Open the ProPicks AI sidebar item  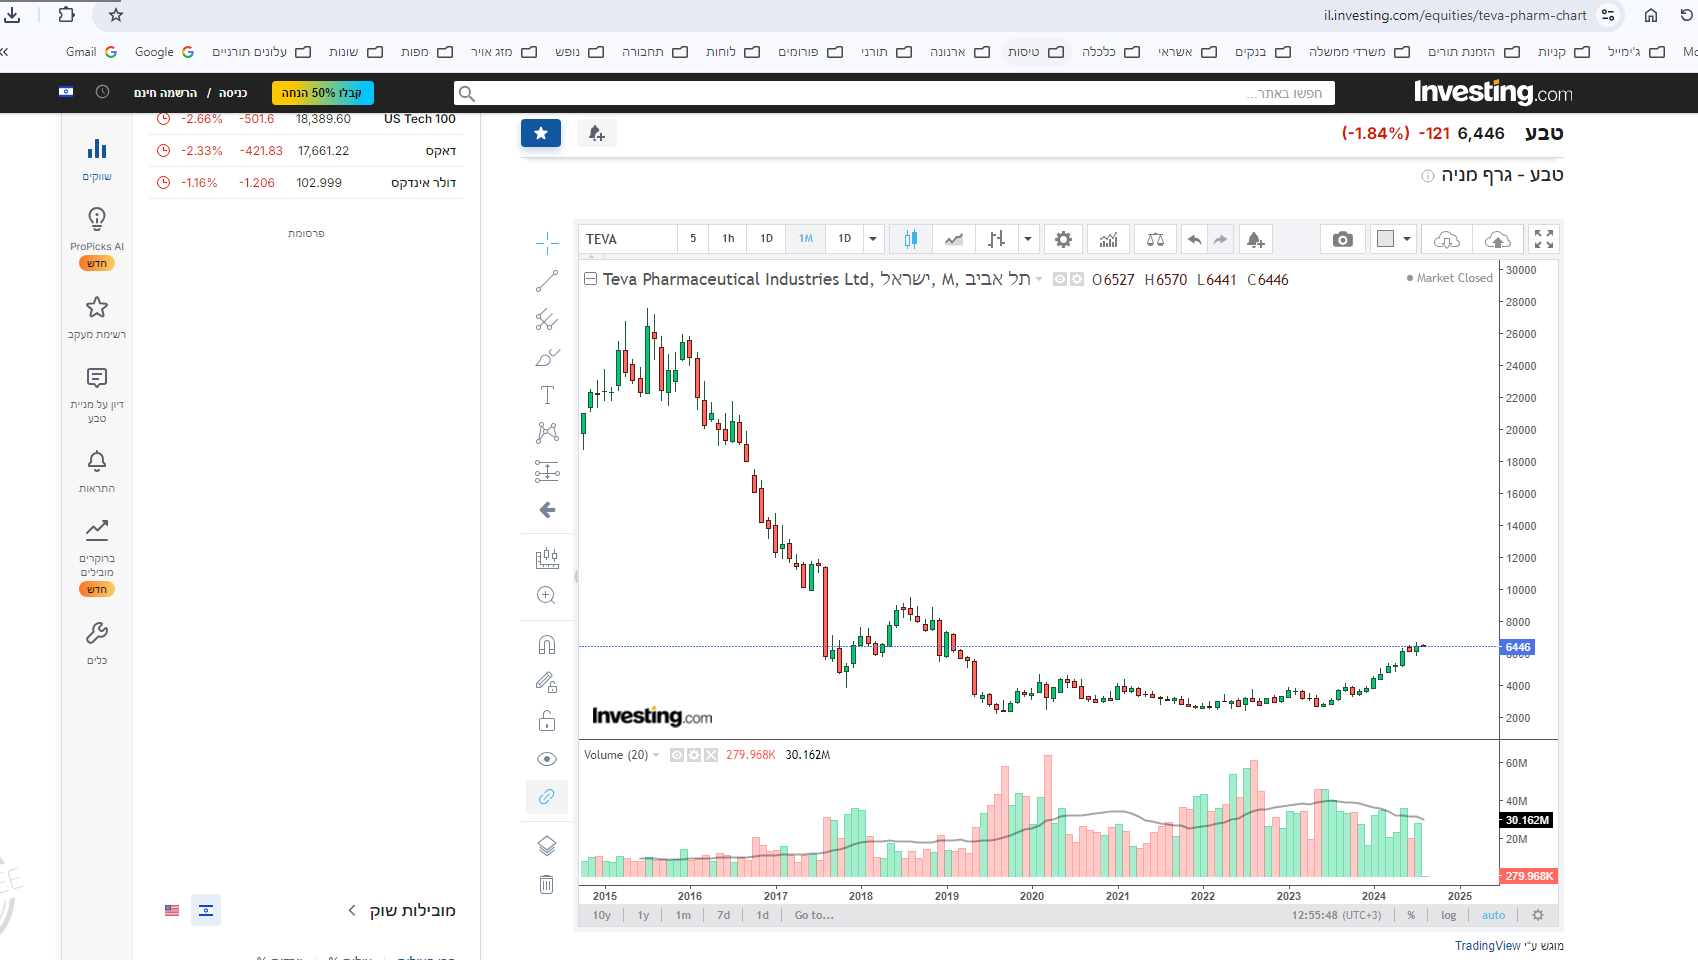pyautogui.click(x=97, y=238)
